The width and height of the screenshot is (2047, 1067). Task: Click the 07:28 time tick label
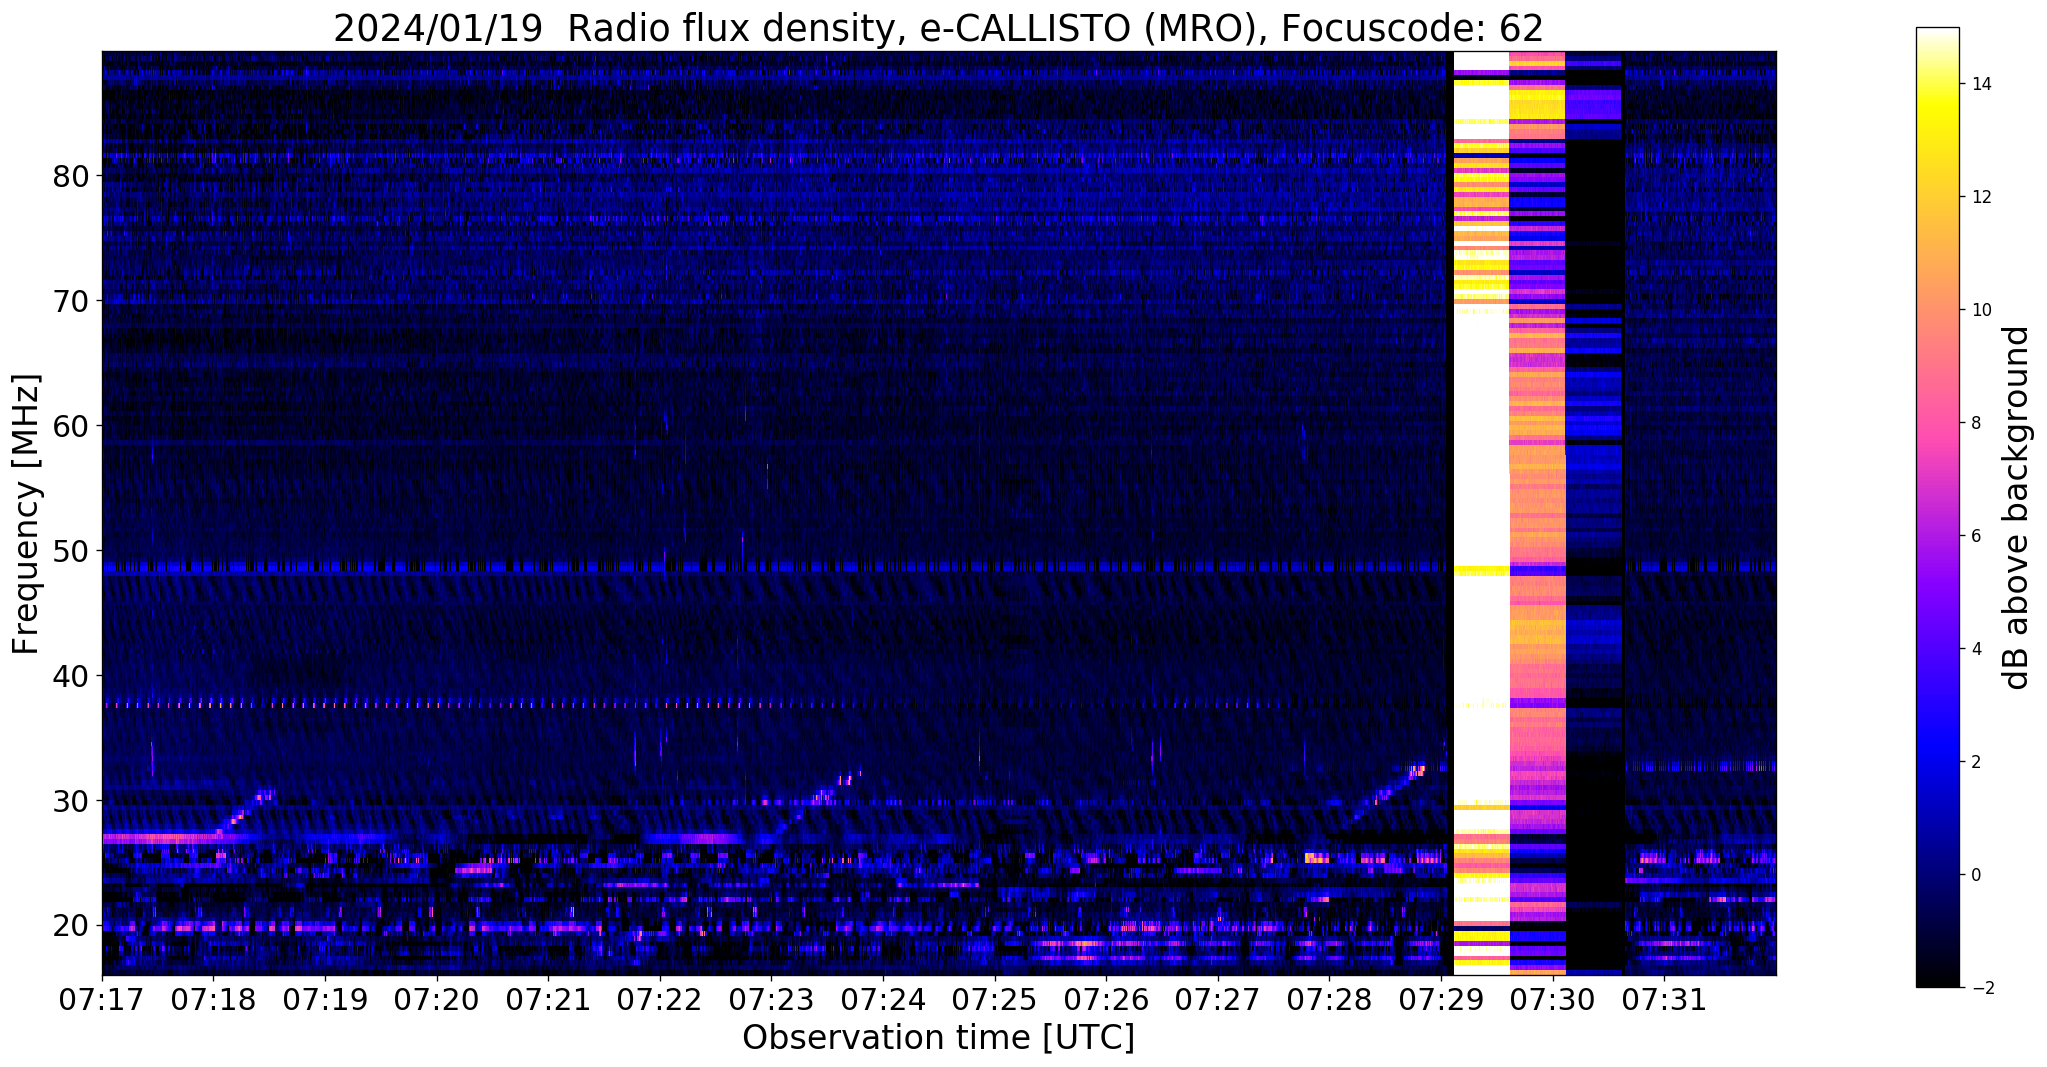[1329, 999]
